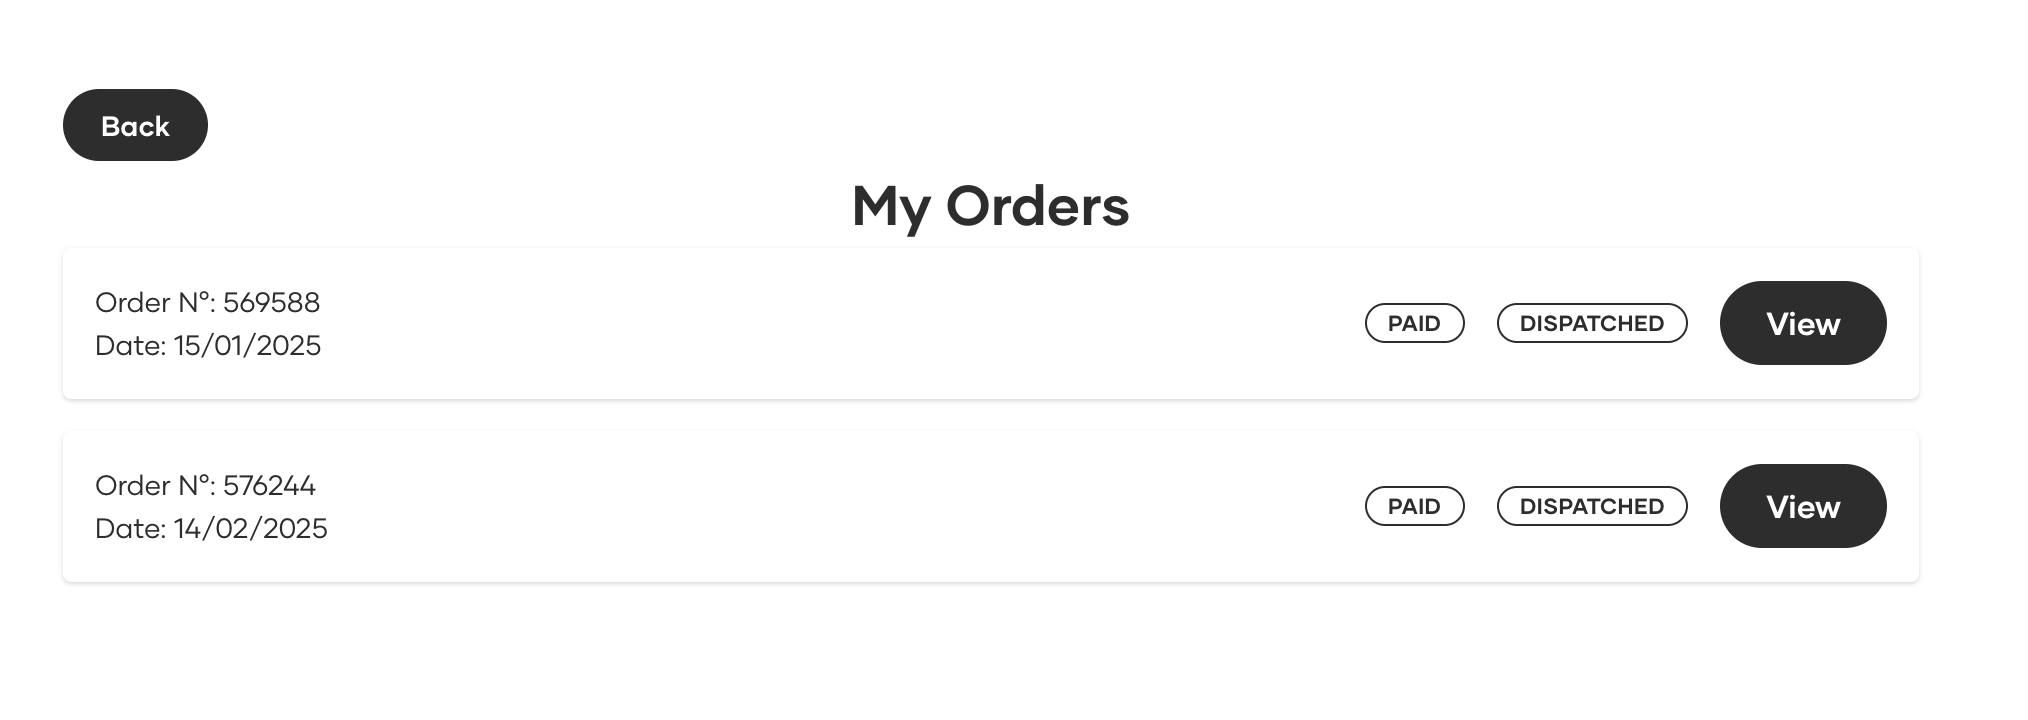Check dispatch status of the 14/02/2025 order
This screenshot has width=2028, height=720.
(1591, 506)
